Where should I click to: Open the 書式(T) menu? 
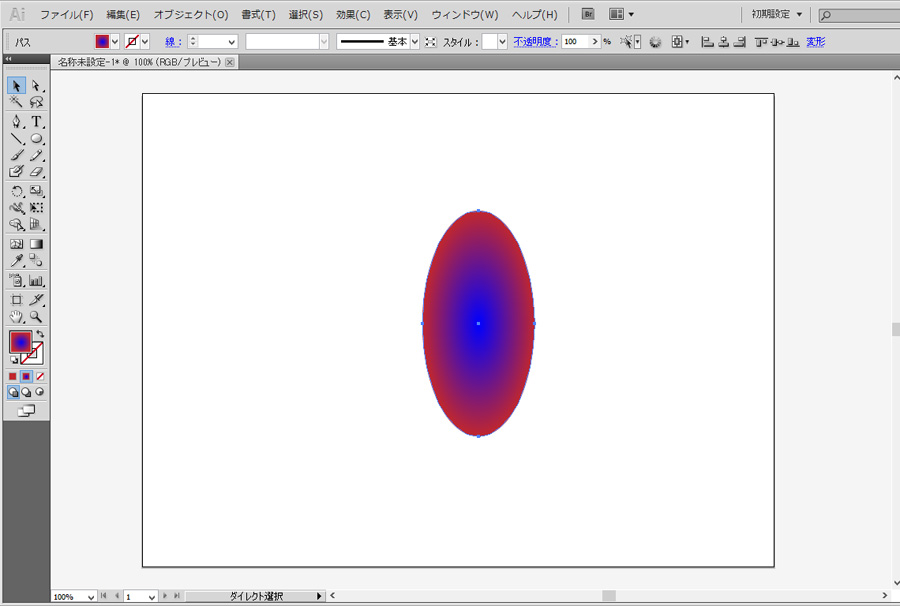(x=258, y=15)
